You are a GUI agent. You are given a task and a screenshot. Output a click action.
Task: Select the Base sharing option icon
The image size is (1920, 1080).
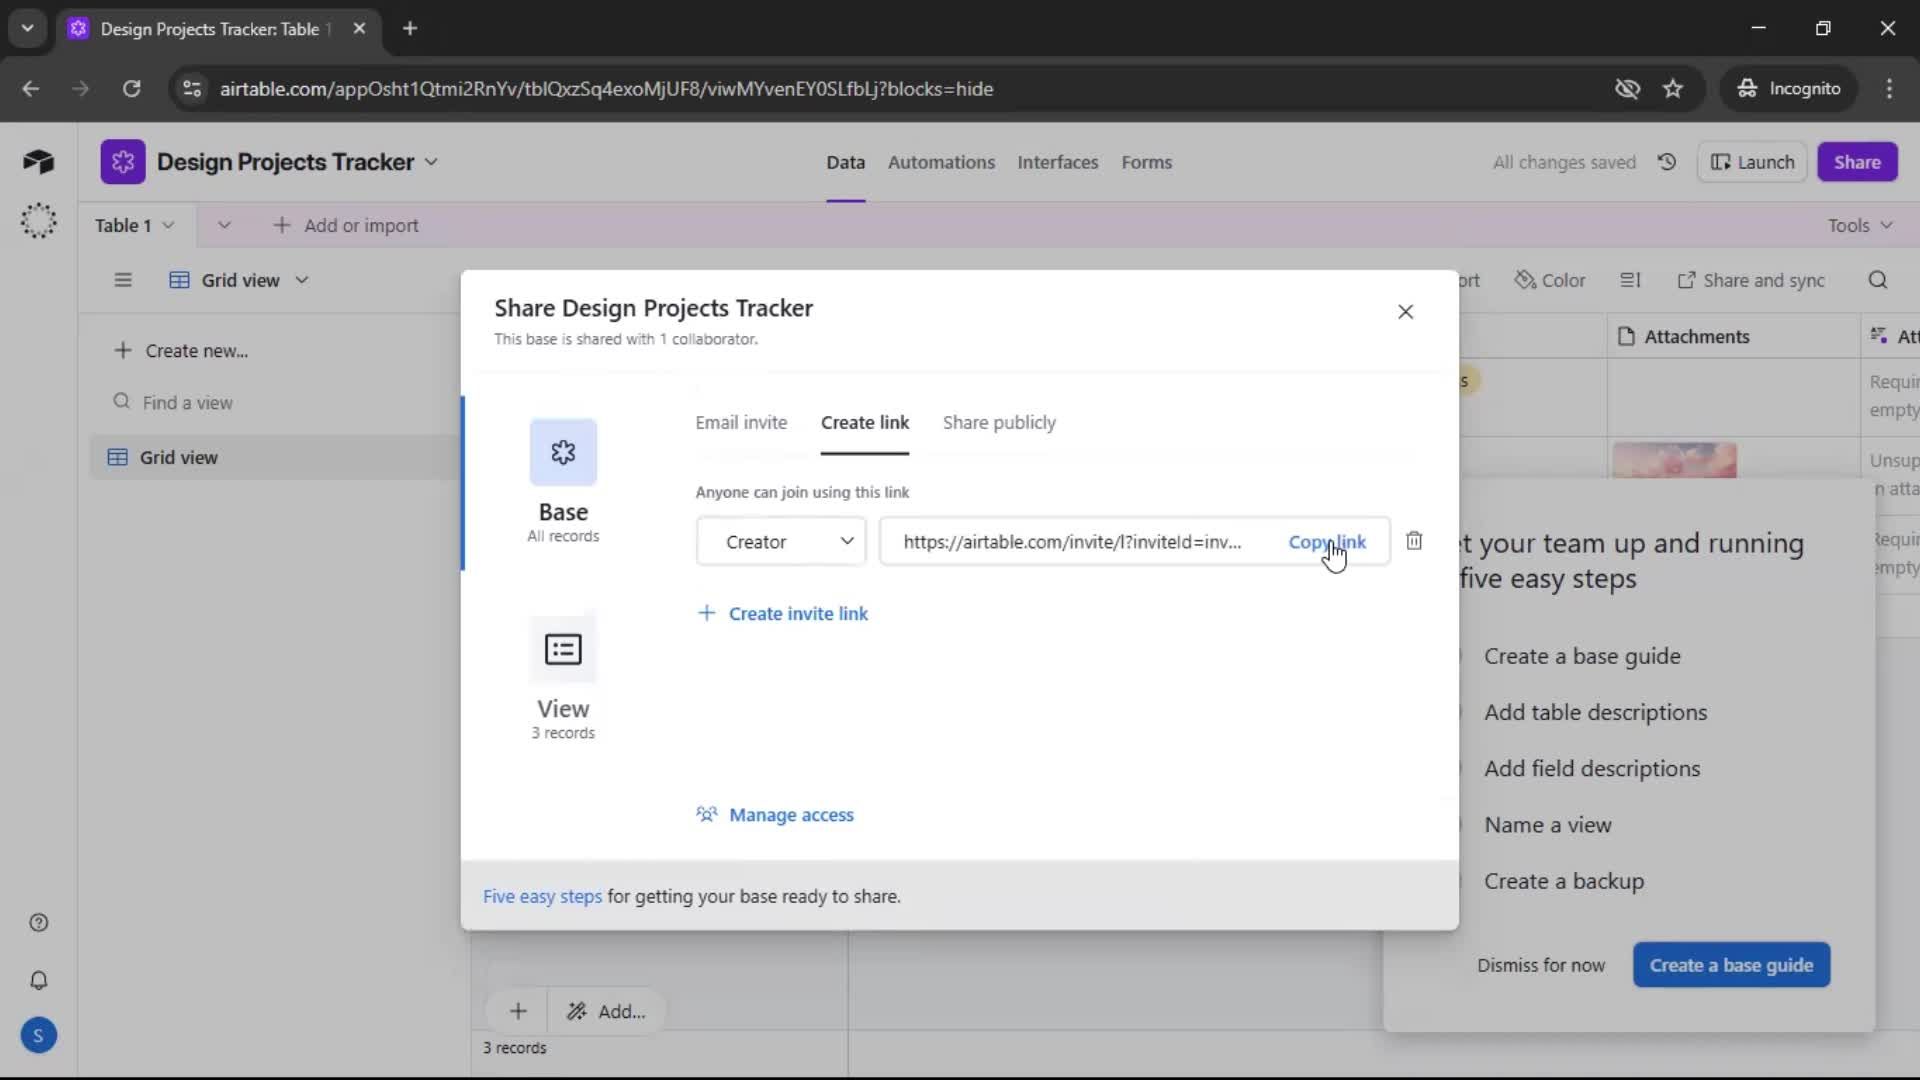563,452
